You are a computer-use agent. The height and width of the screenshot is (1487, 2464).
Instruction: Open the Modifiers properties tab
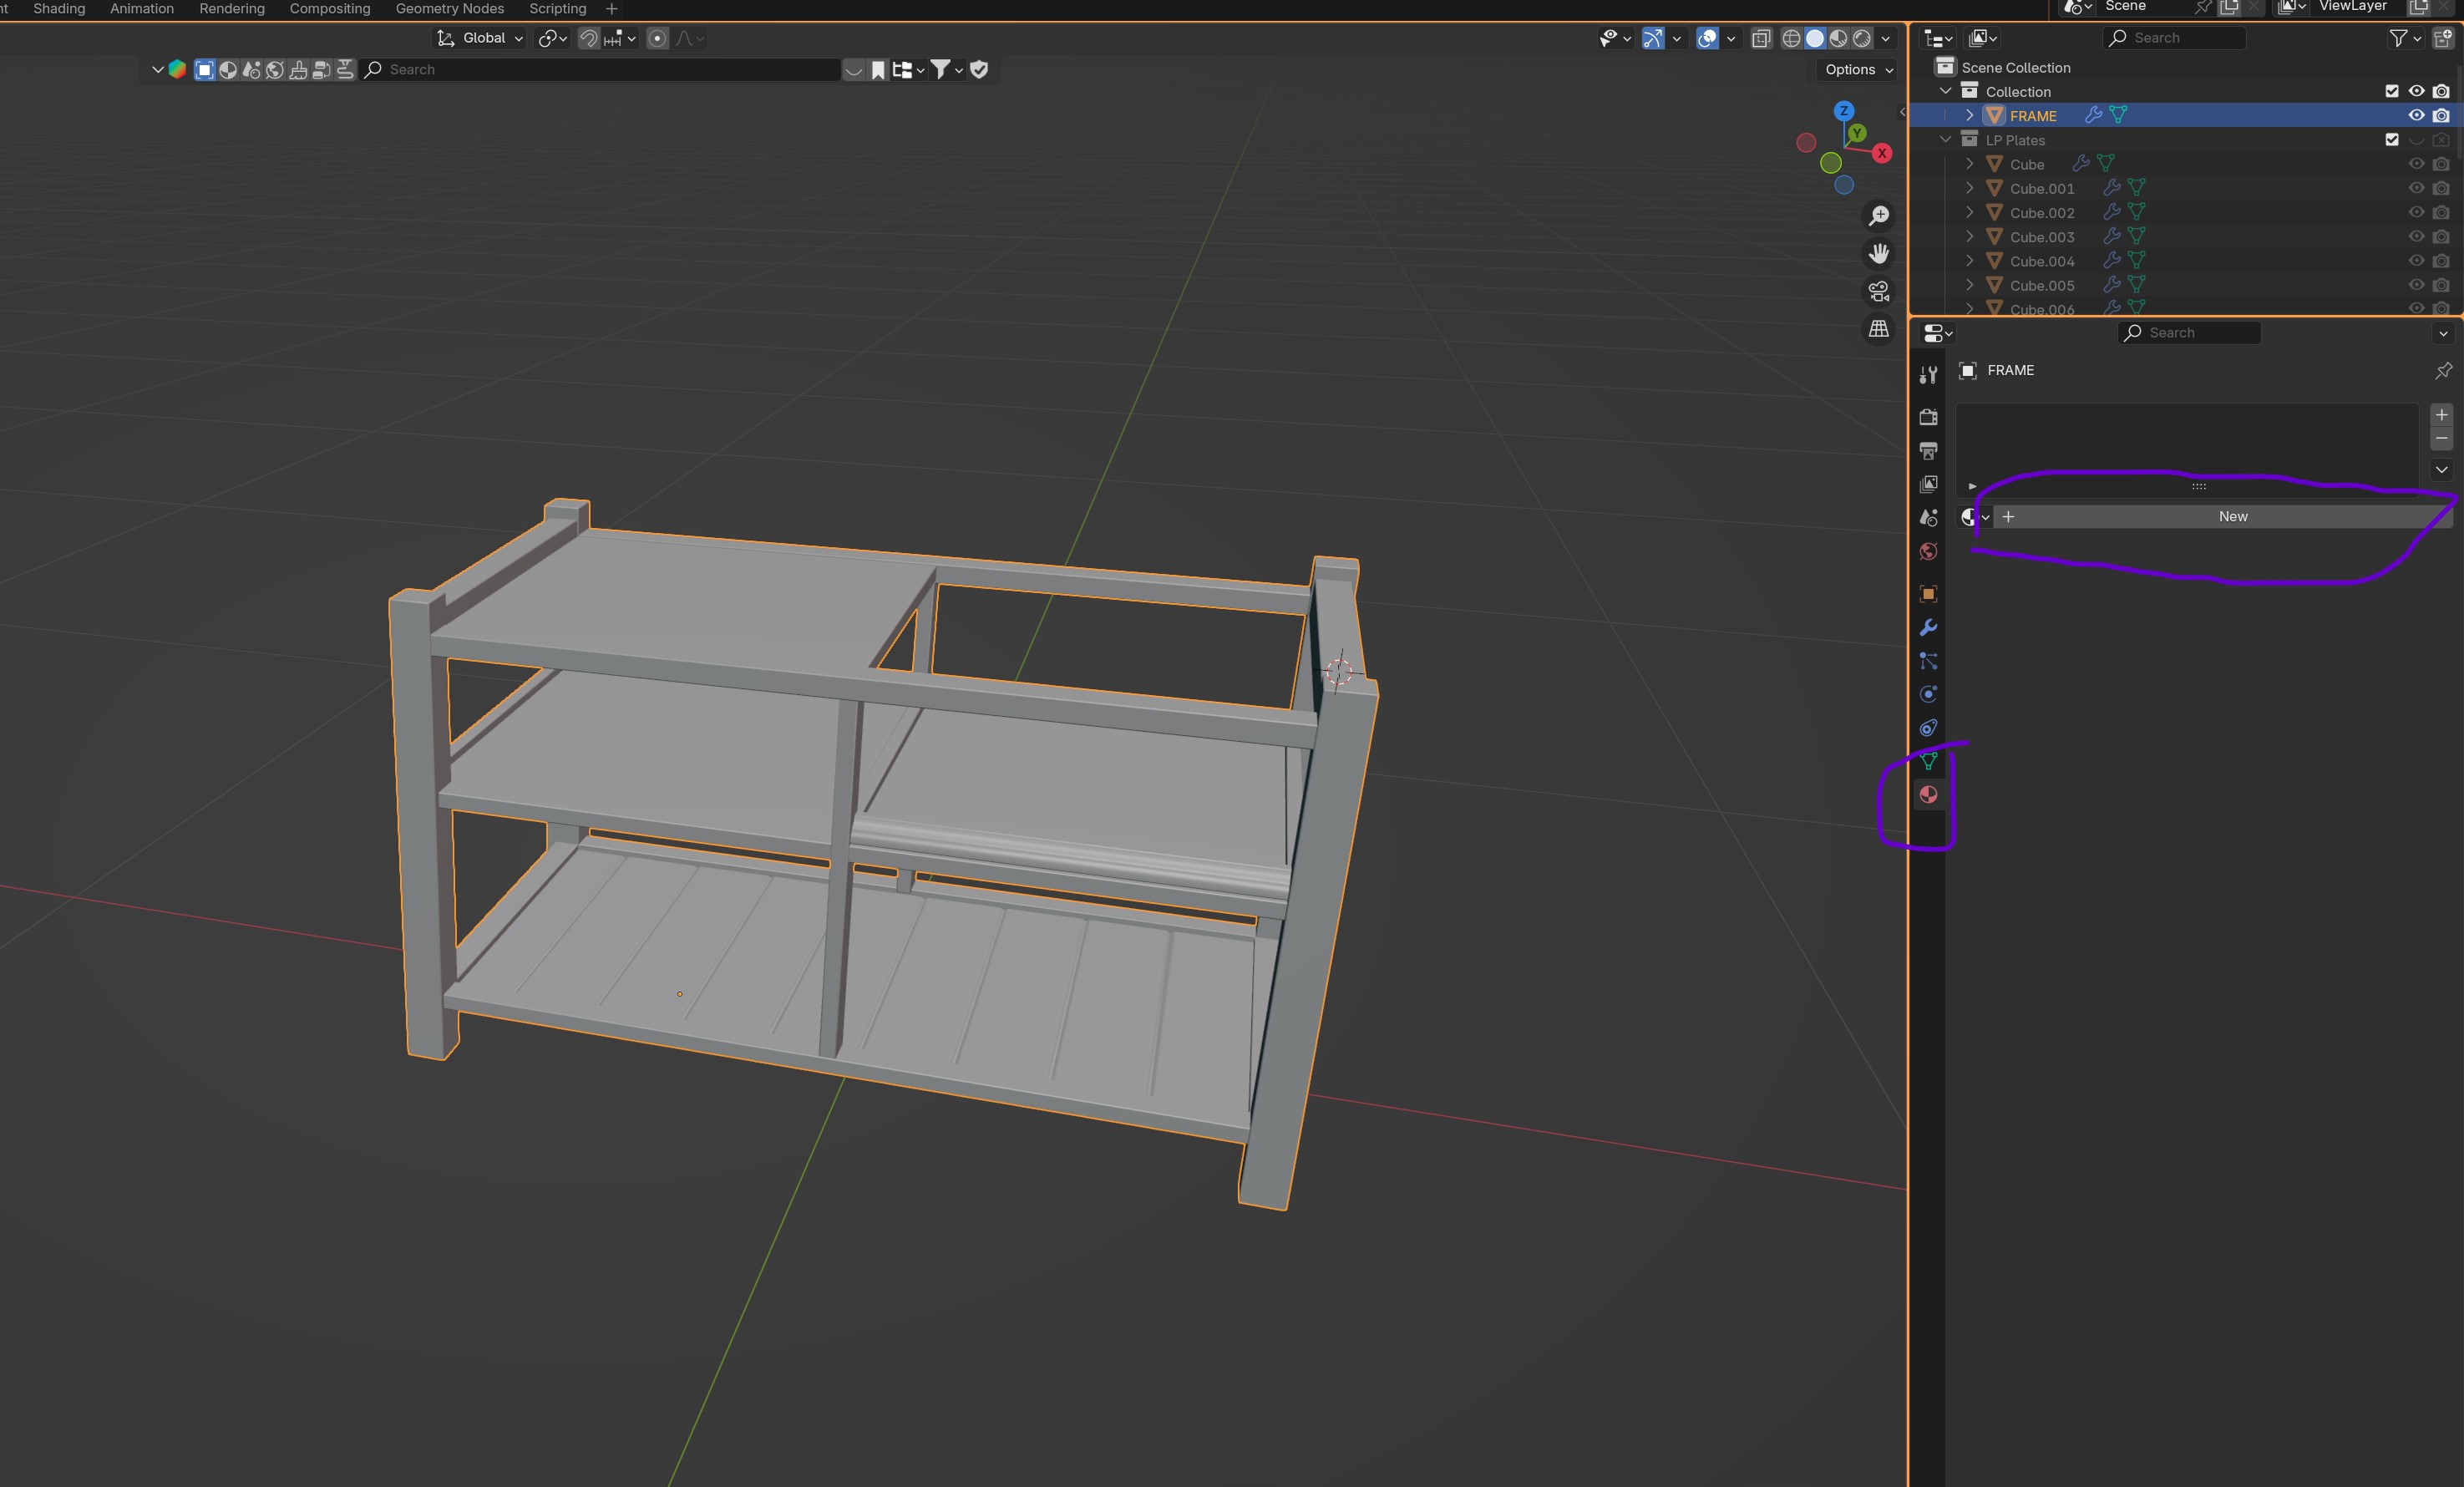[1928, 628]
